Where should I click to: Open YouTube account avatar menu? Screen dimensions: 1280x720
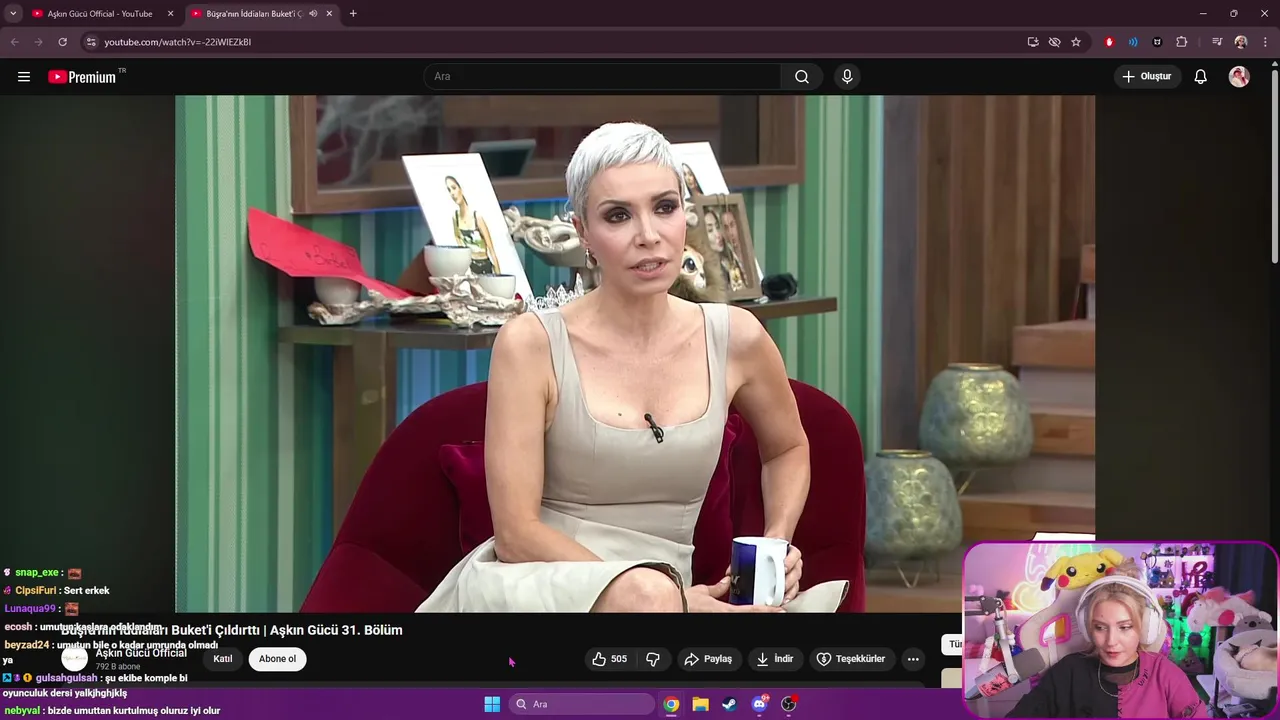1239,77
